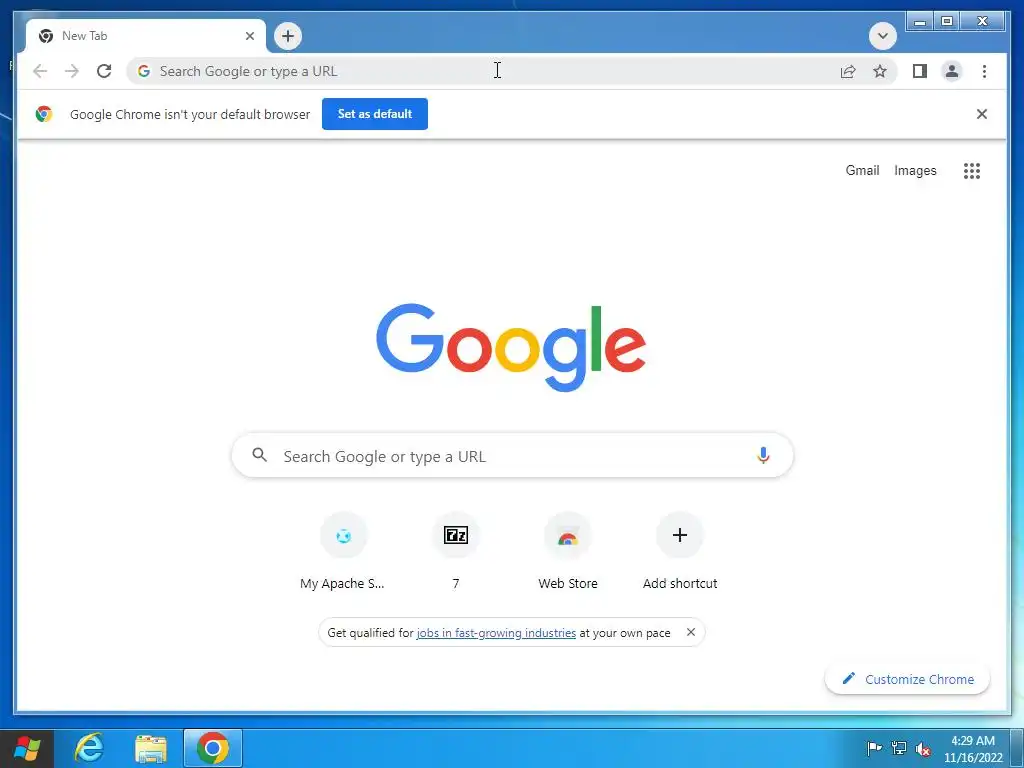Share this page icon in address bar
The image size is (1024, 768).
[848, 71]
